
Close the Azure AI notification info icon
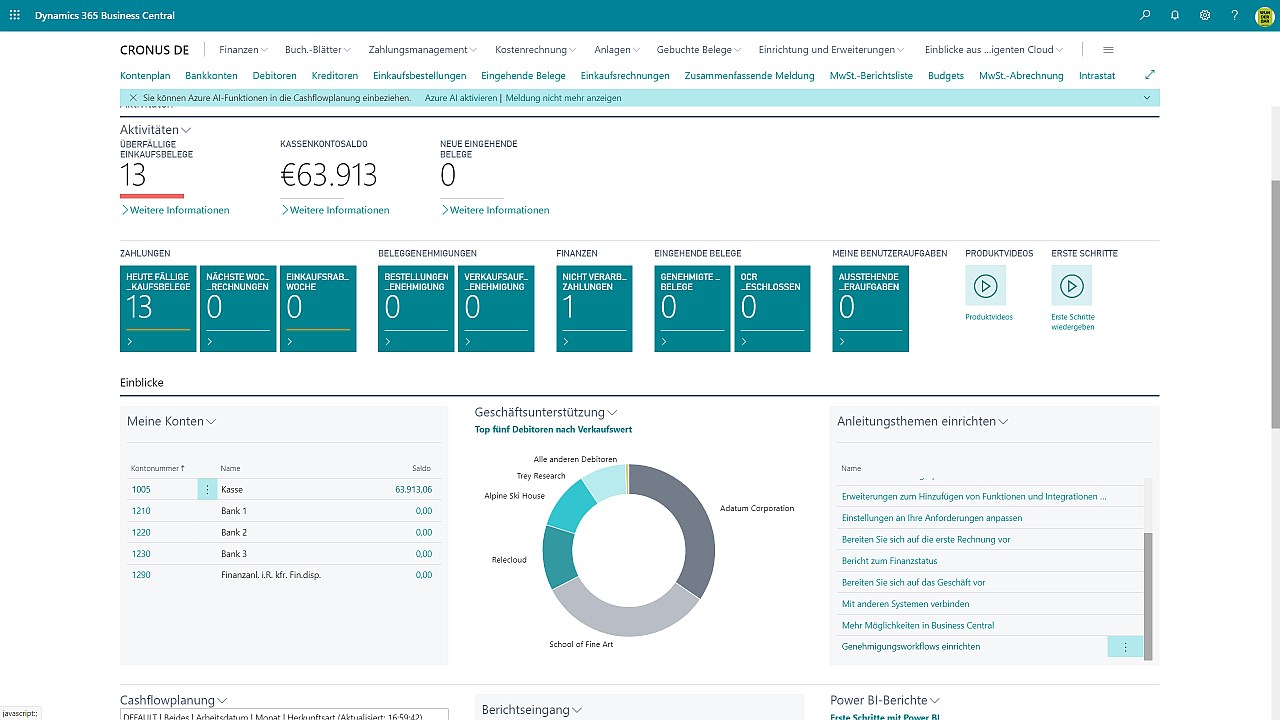[x=132, y=98]
